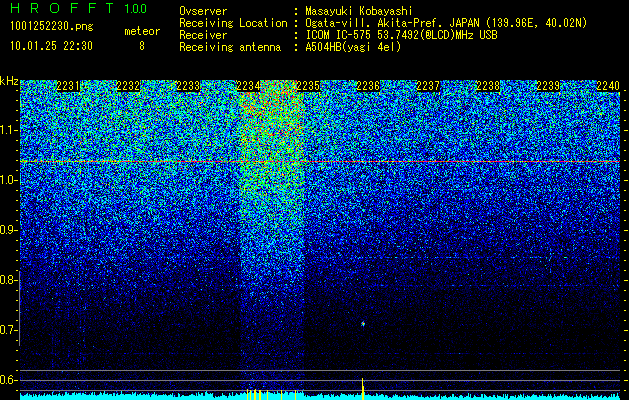The width and height of the screenshot is (629, 400).
Task: Click the 2232 time marker
Action: [x=128, y=86]
